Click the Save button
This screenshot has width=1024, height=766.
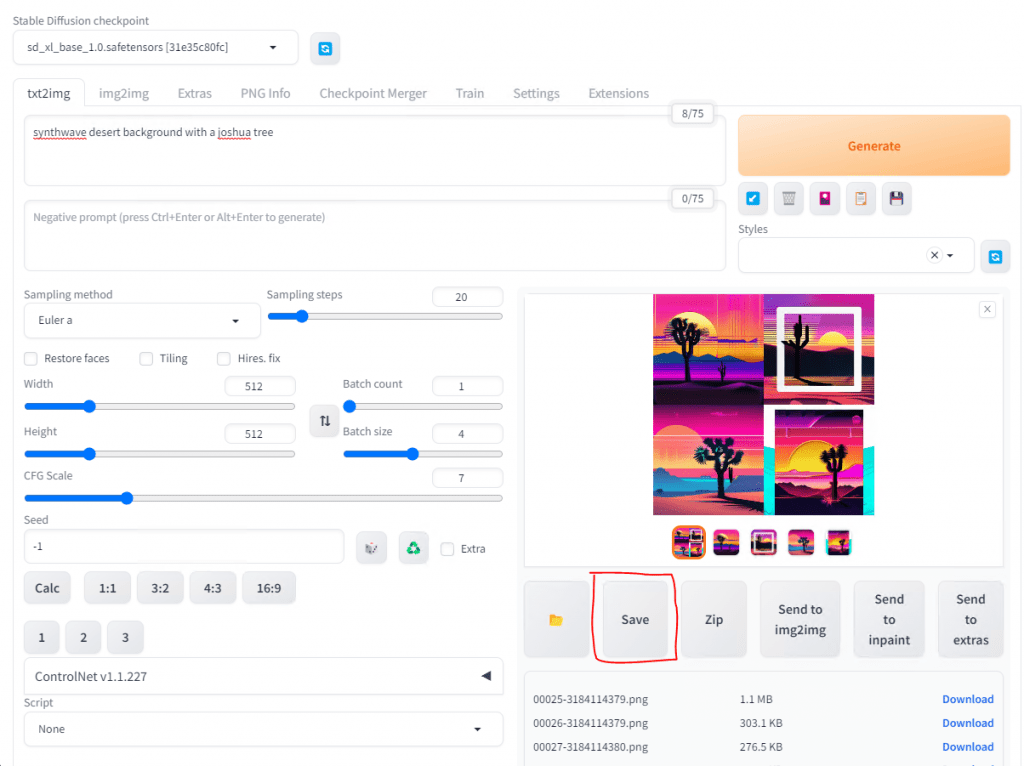coord(635,619)
